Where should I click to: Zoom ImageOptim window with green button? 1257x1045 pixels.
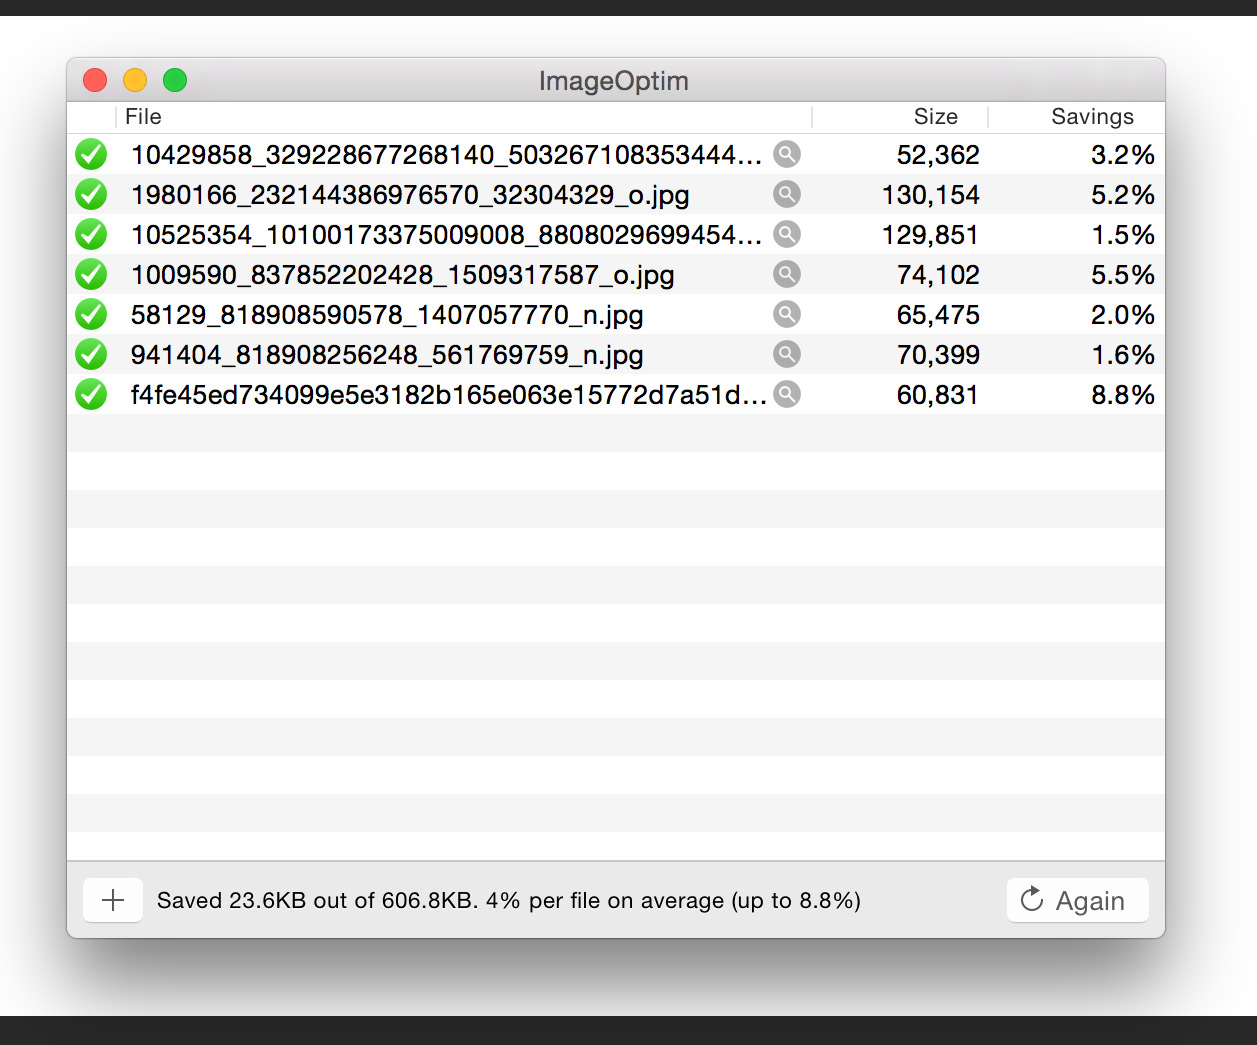click(175, 80)
